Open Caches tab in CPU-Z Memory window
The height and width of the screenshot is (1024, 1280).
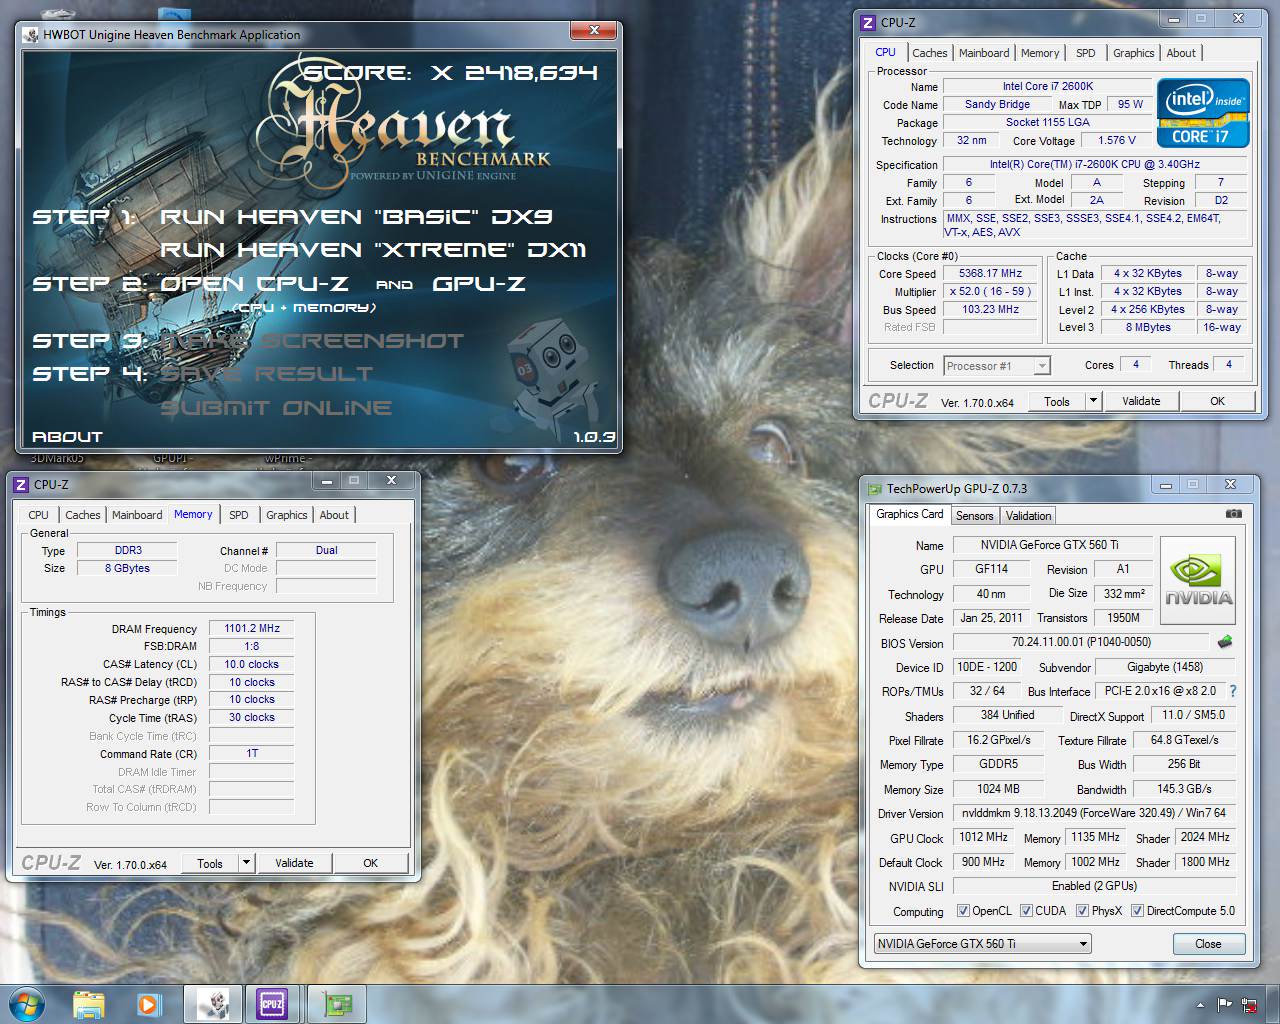coord(83,515)
